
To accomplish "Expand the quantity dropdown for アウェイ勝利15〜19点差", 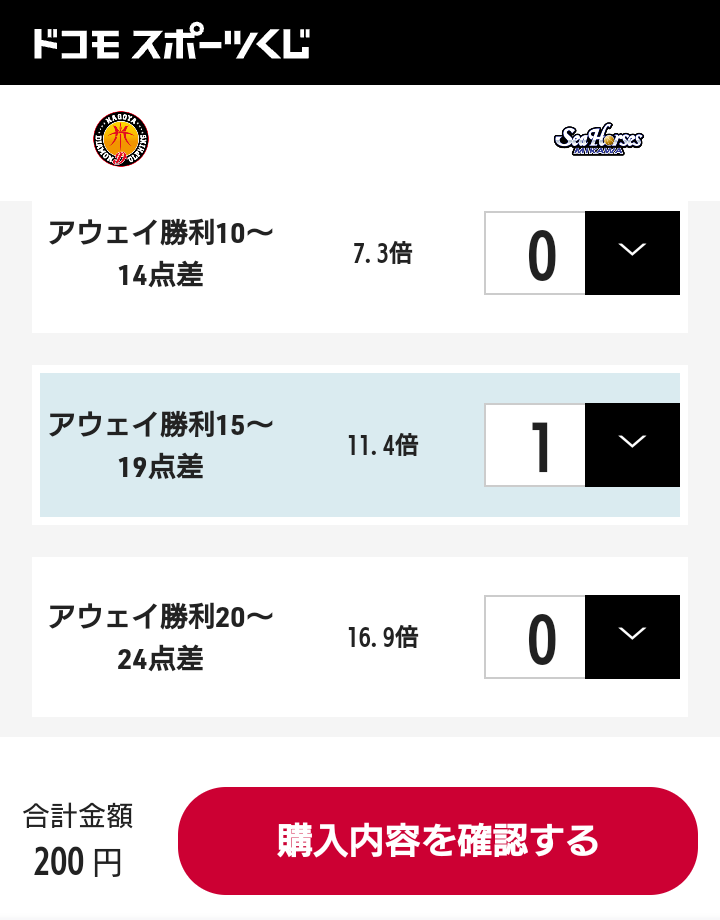I will click(632, 445).
